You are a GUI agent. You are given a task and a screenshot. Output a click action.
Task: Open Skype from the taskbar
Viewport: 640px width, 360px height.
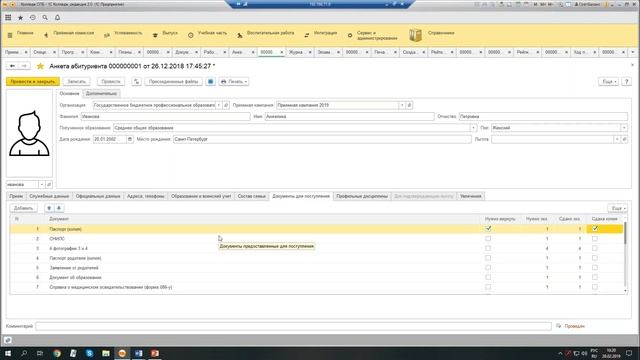point(89,353)
